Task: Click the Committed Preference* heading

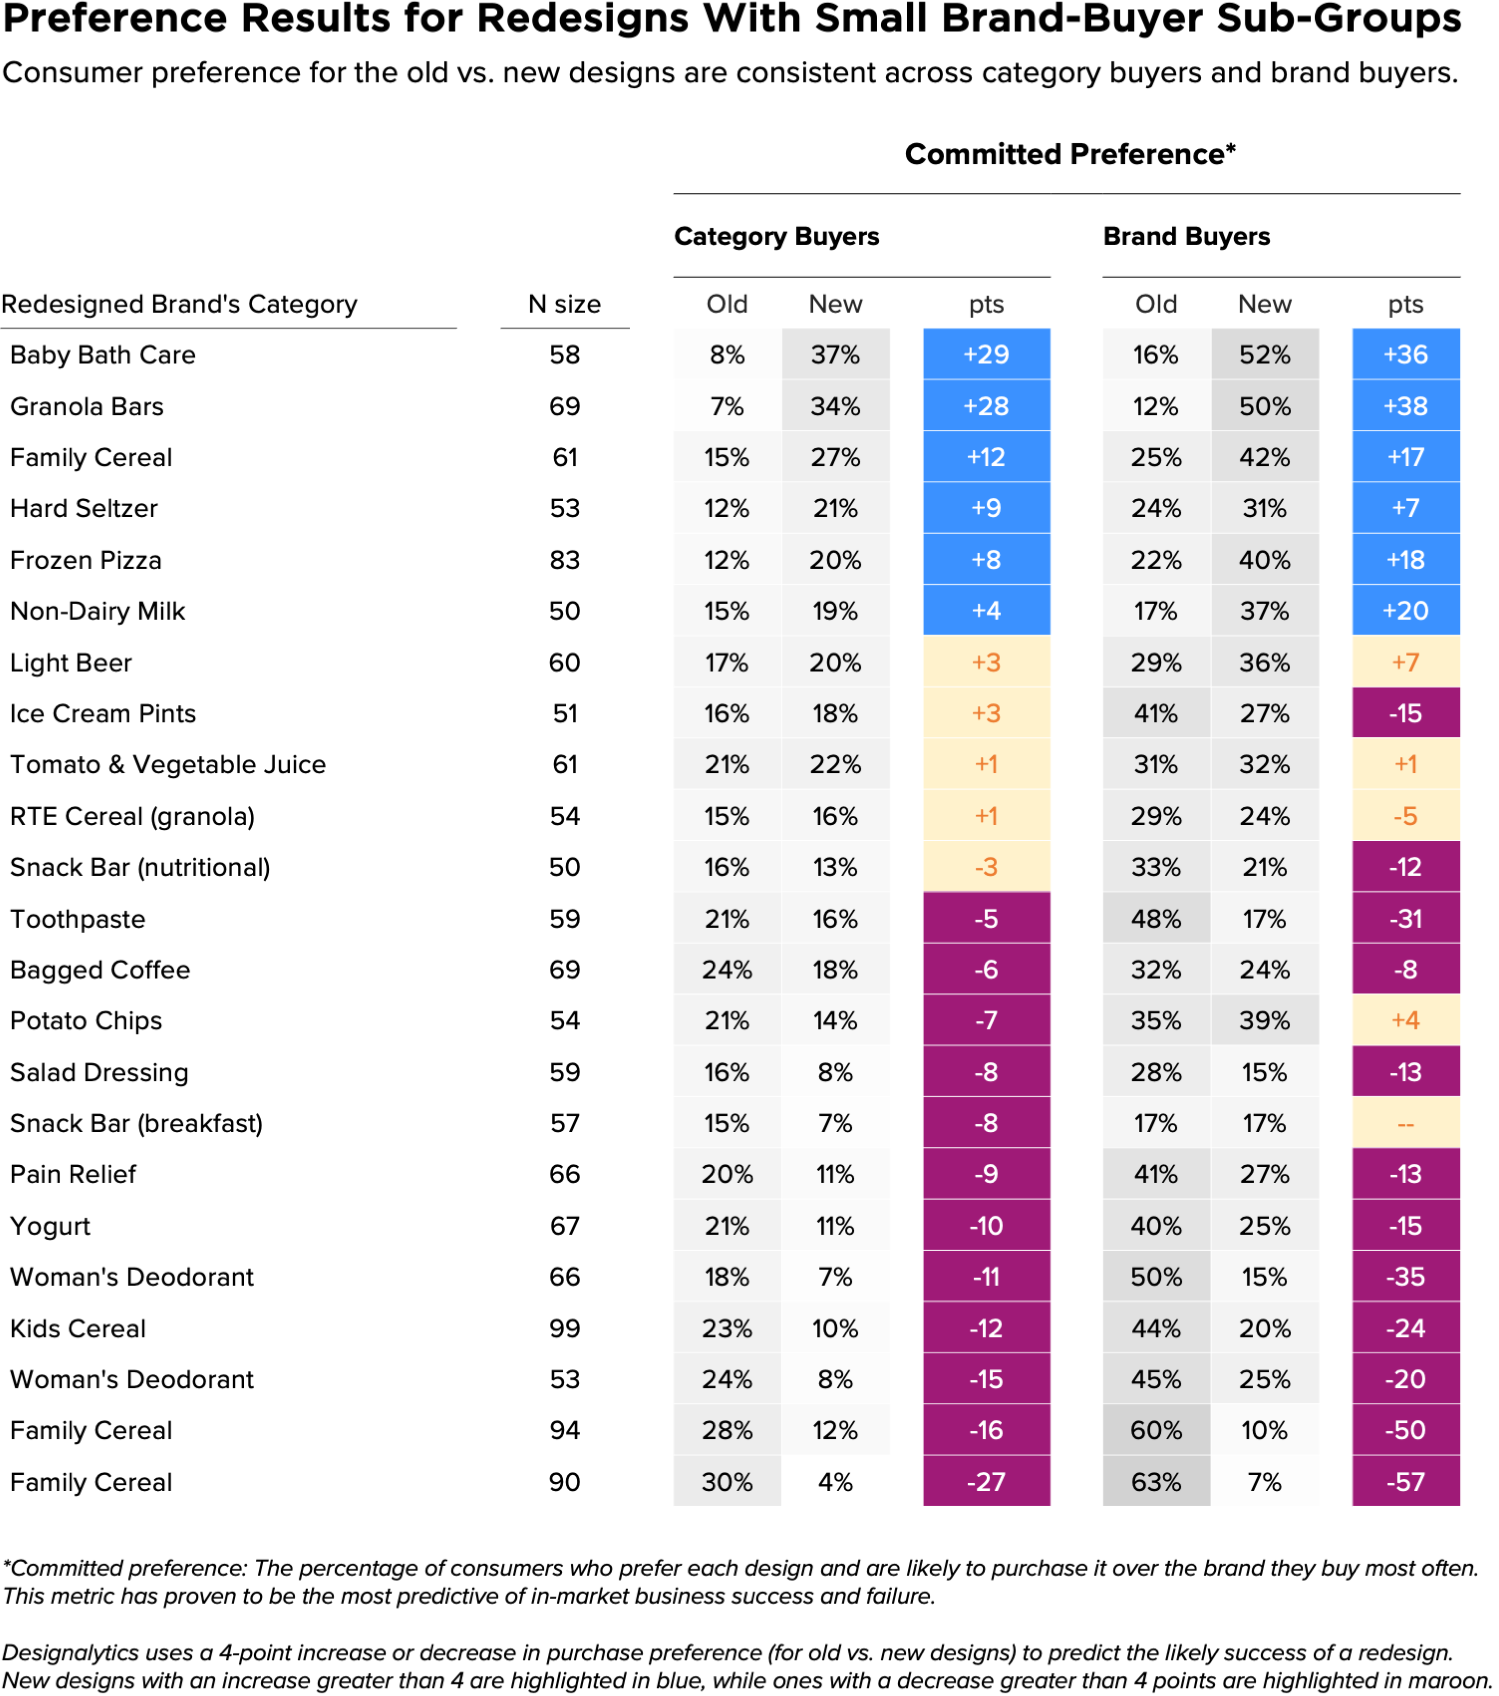Action: click(1070, 154)
